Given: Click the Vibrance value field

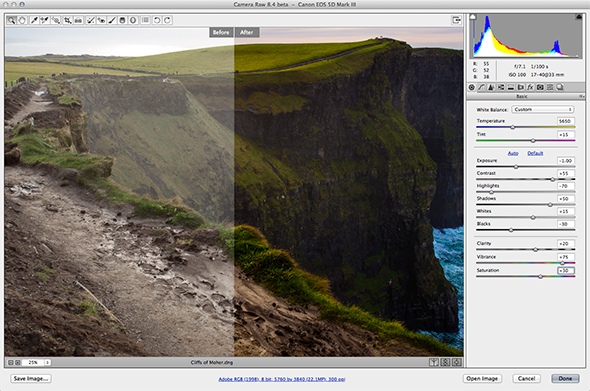Looking at the screenshot, I should tap(565, 257).
